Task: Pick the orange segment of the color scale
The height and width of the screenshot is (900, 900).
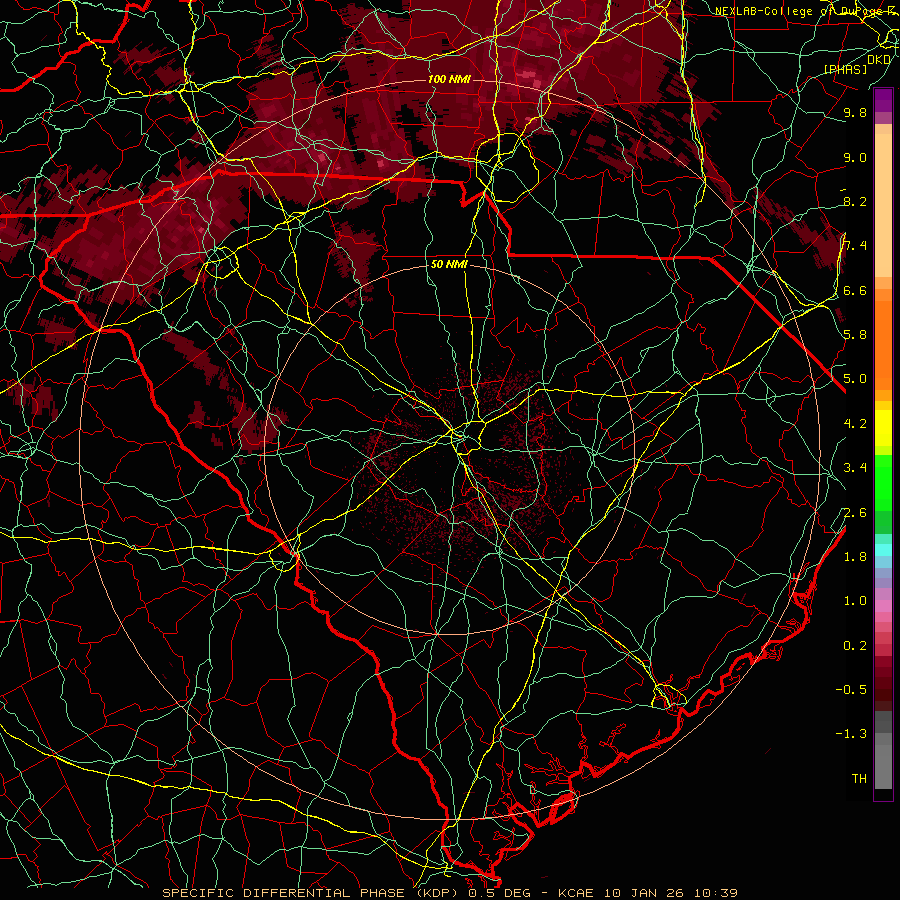Action: (x=883, y=346)
